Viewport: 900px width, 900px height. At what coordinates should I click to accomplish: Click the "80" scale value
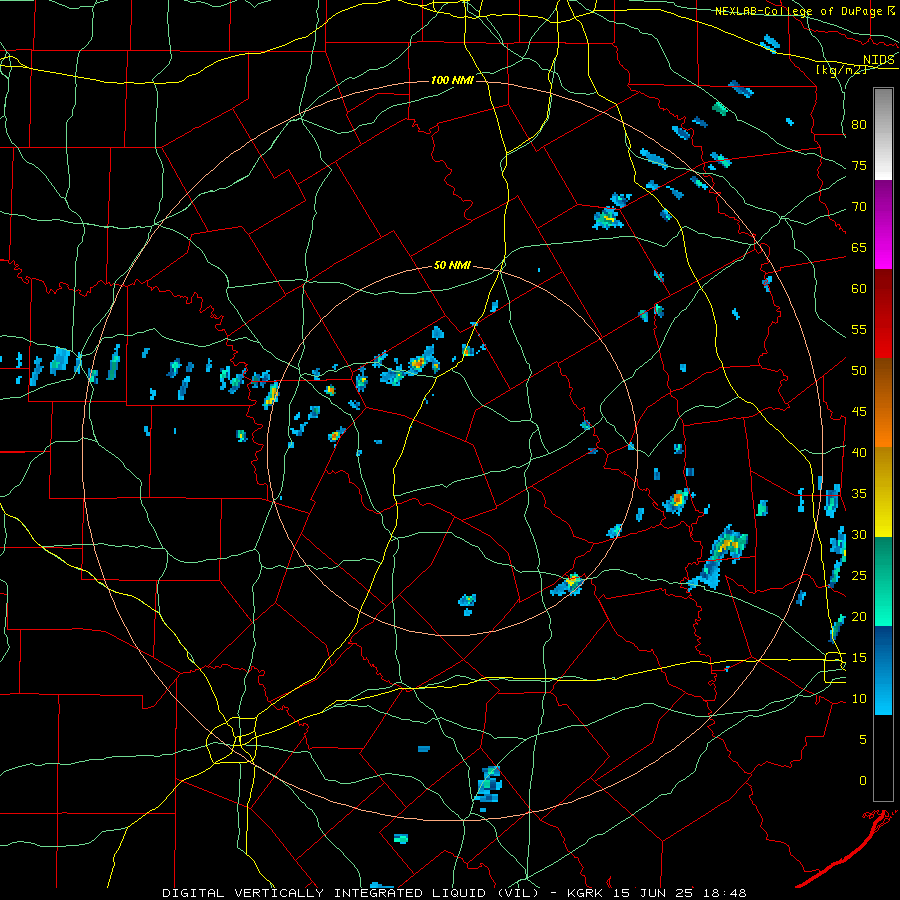[x=859, y=125]
